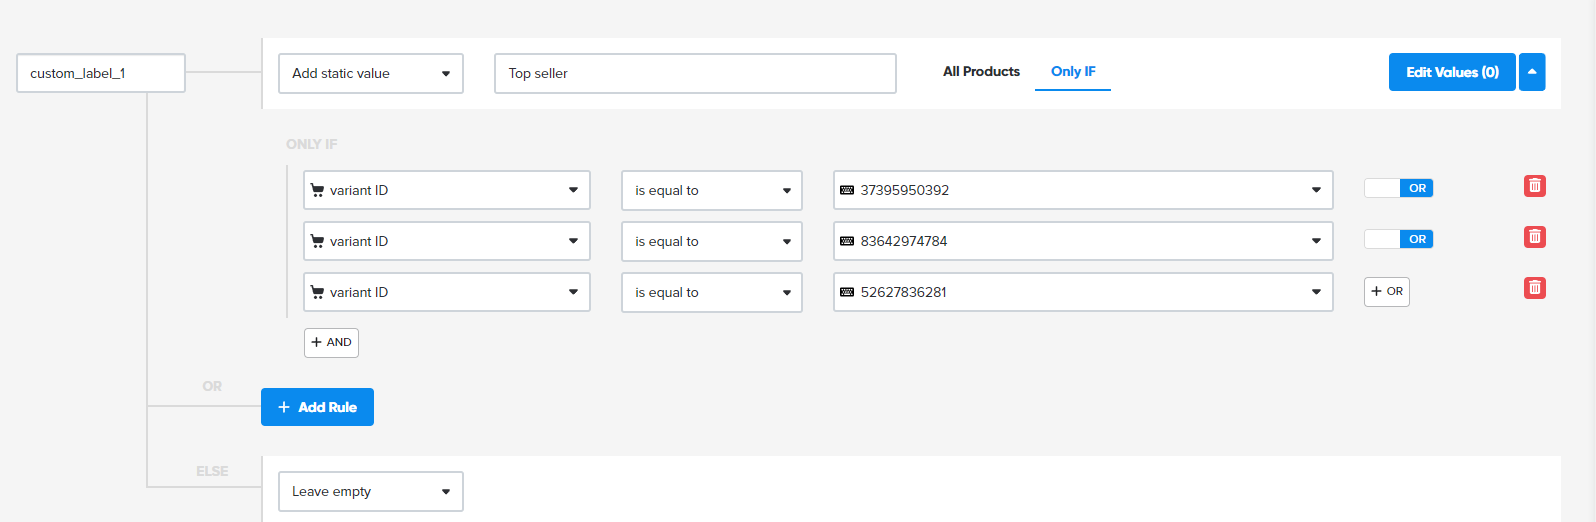Open the Add static value dropdown
The width and height of the screenshot is (1596, 522).
pos(370,73)
